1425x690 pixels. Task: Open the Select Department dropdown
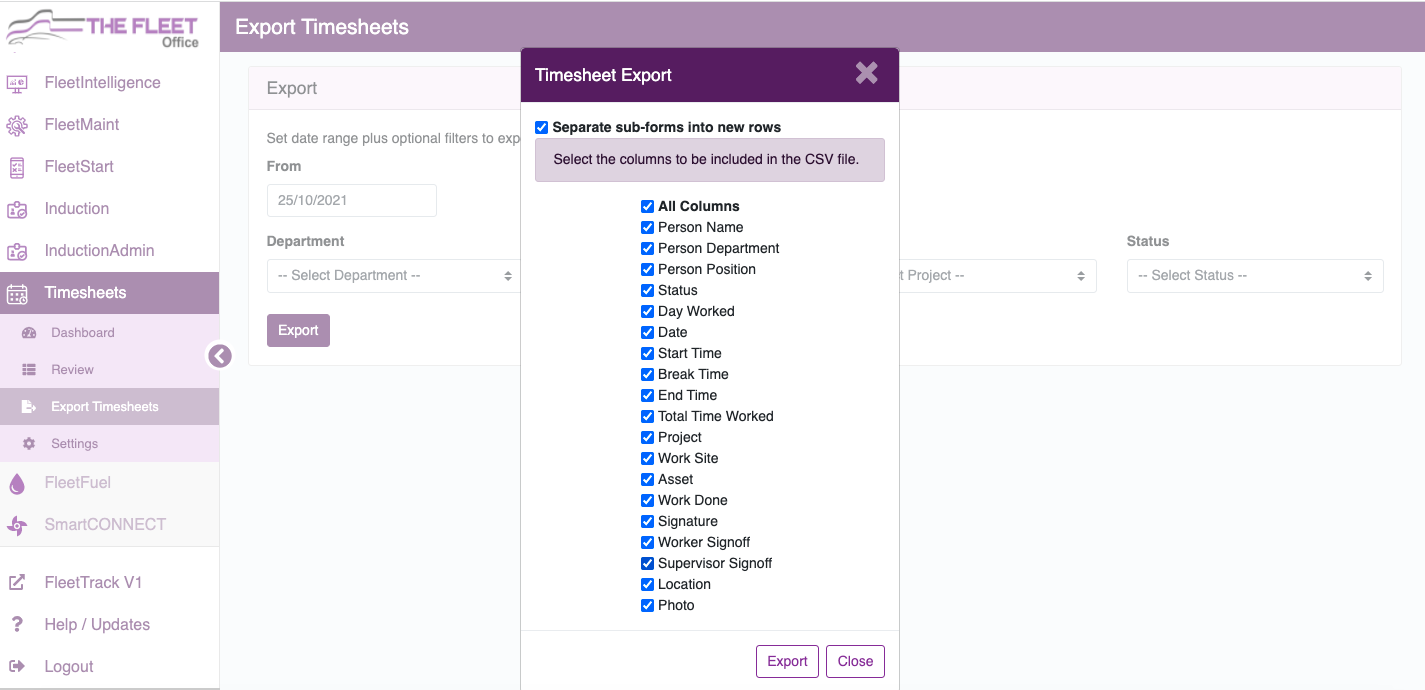(x=393, y=276)
